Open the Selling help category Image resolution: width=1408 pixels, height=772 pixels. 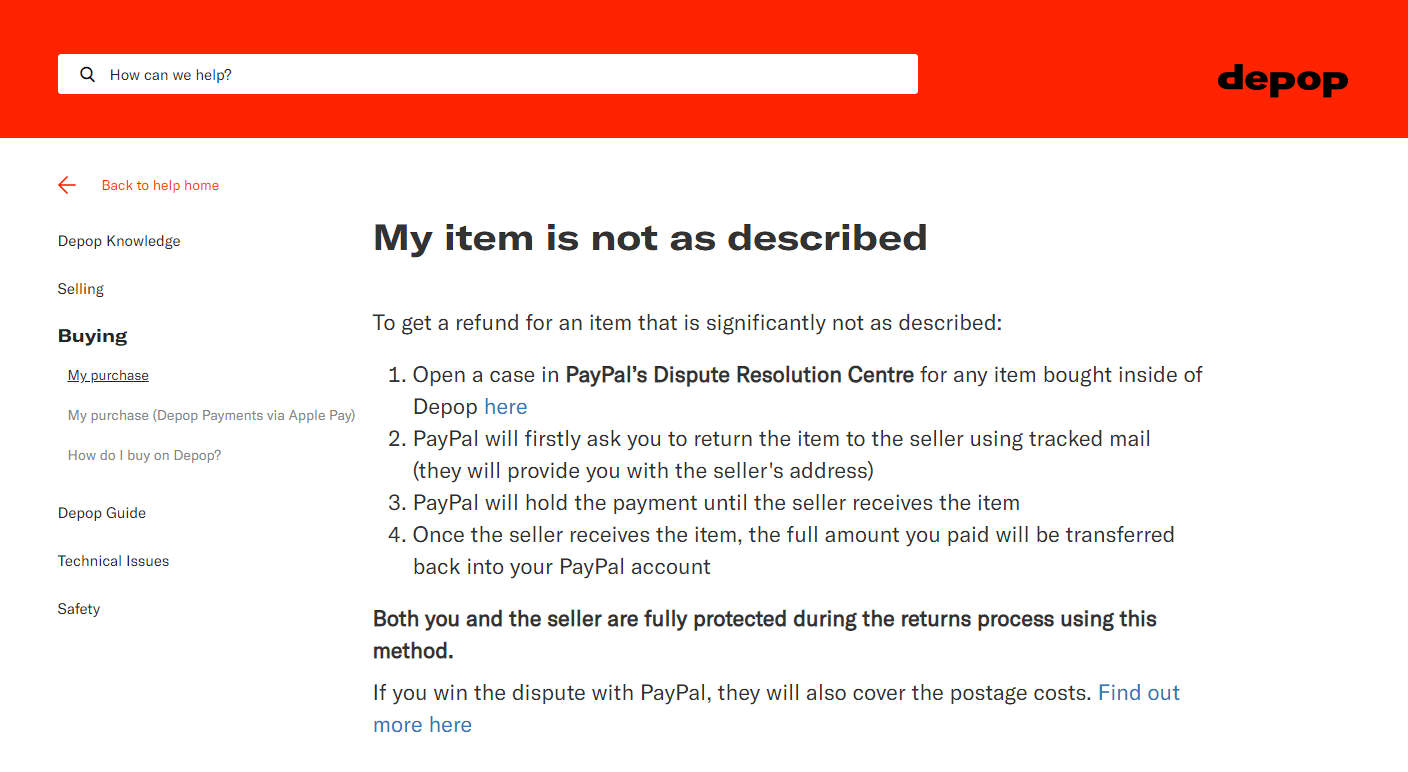click(x=80, y=288)
